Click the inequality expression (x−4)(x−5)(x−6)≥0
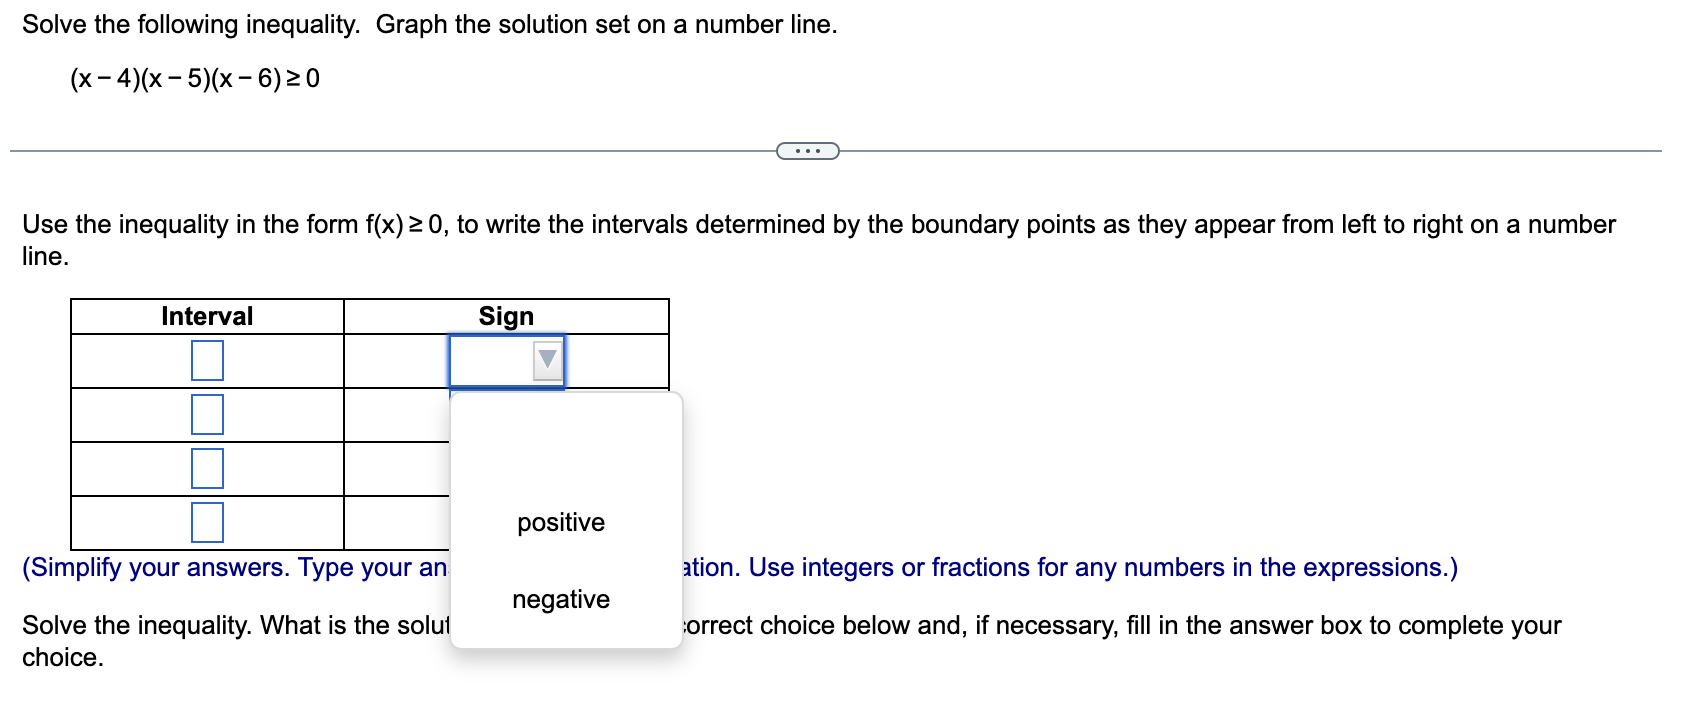 195,78
